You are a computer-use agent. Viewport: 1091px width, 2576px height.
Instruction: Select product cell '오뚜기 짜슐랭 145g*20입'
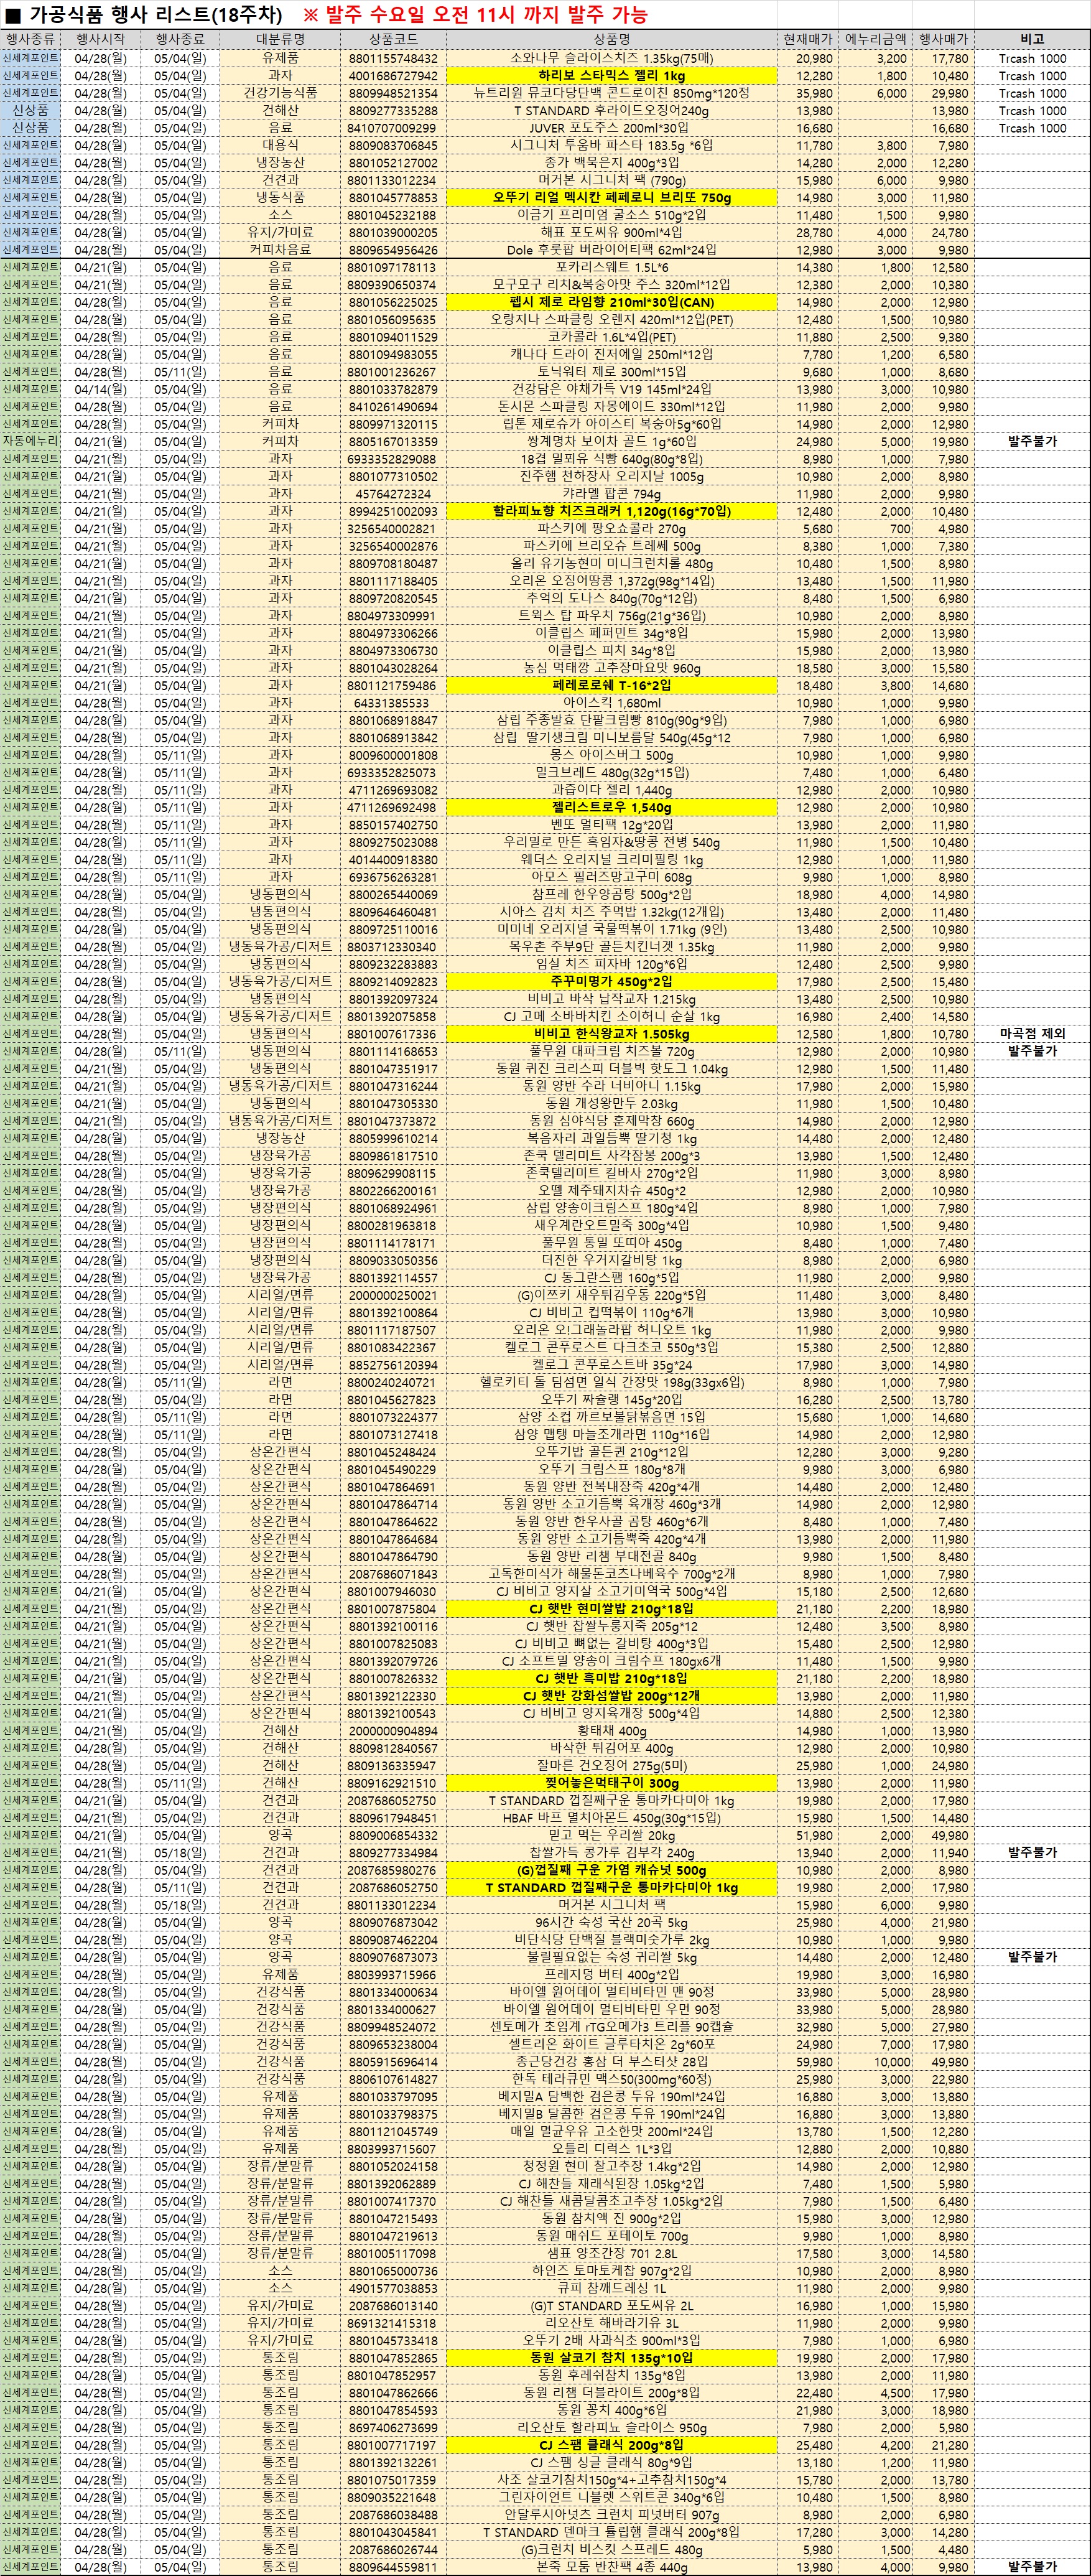[x=612, y=1399]
